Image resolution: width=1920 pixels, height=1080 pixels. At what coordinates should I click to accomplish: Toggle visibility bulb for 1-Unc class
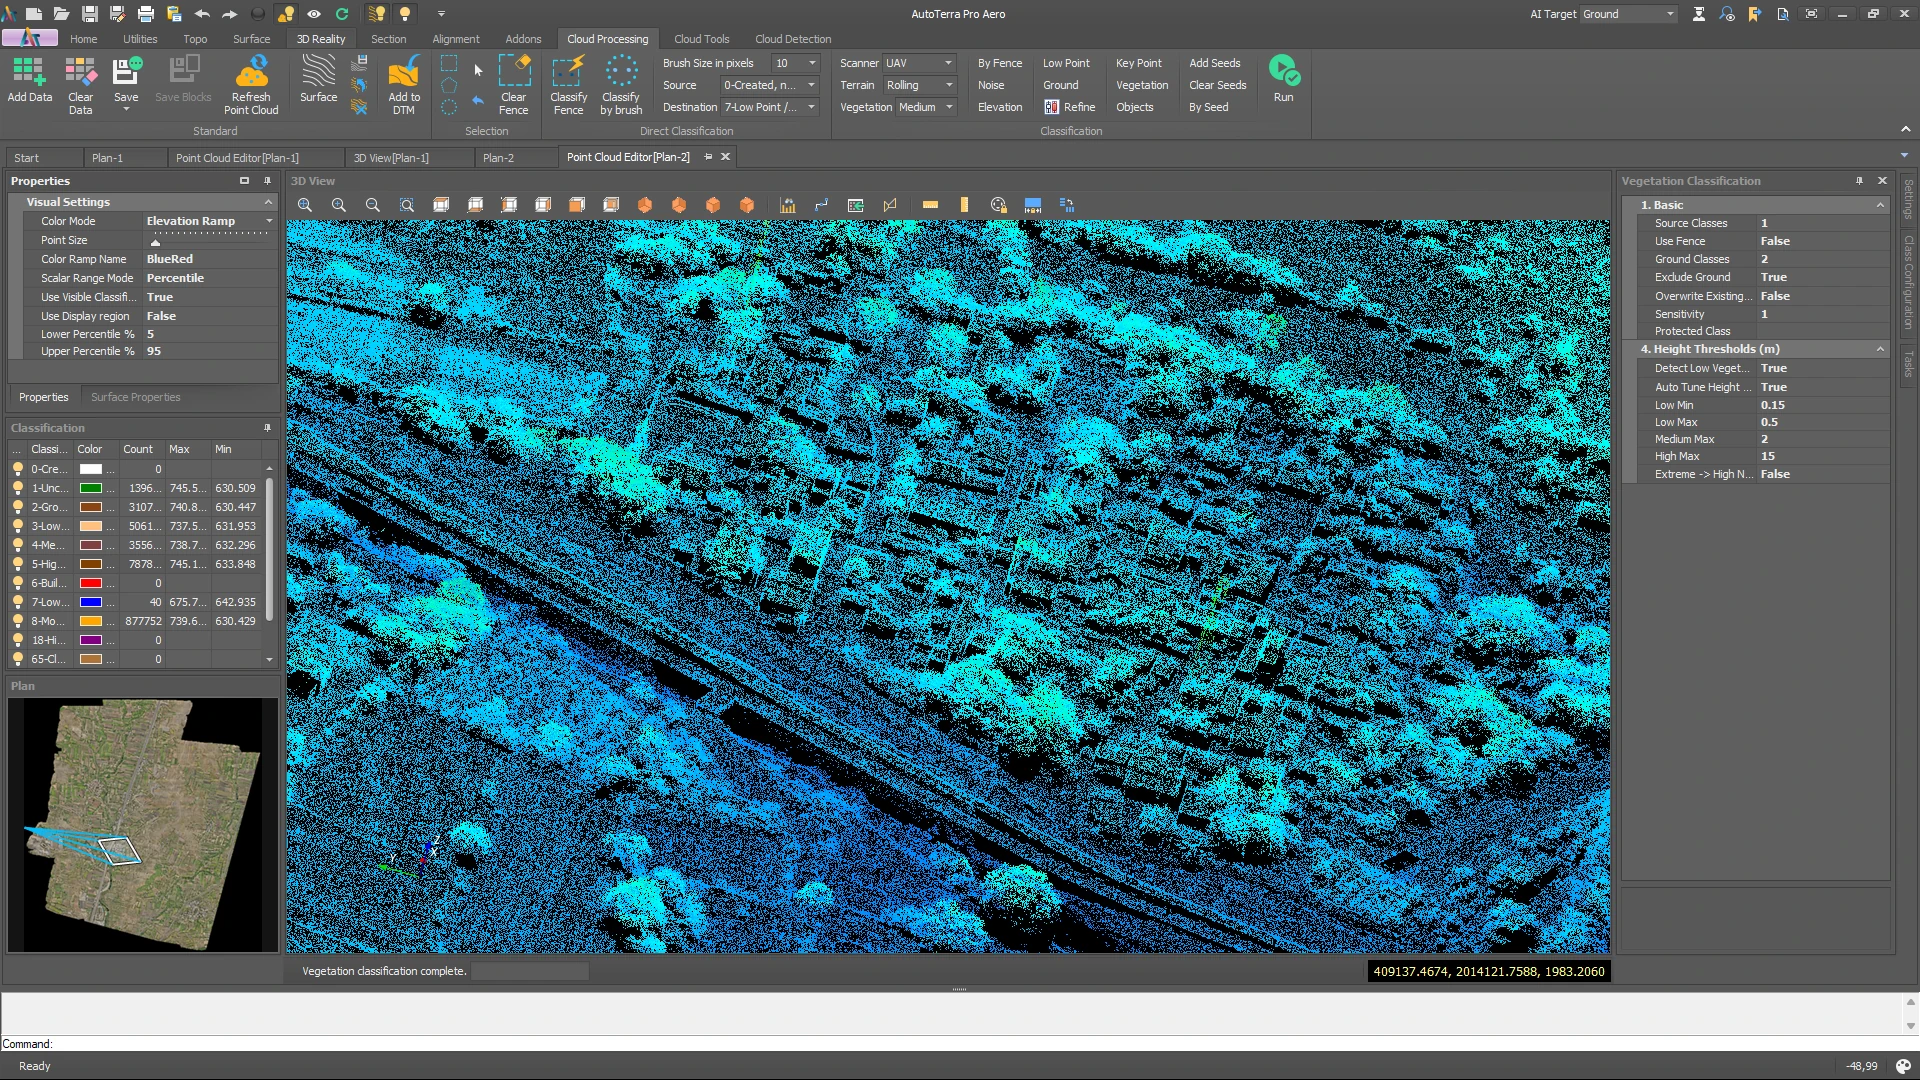[17, 488]
